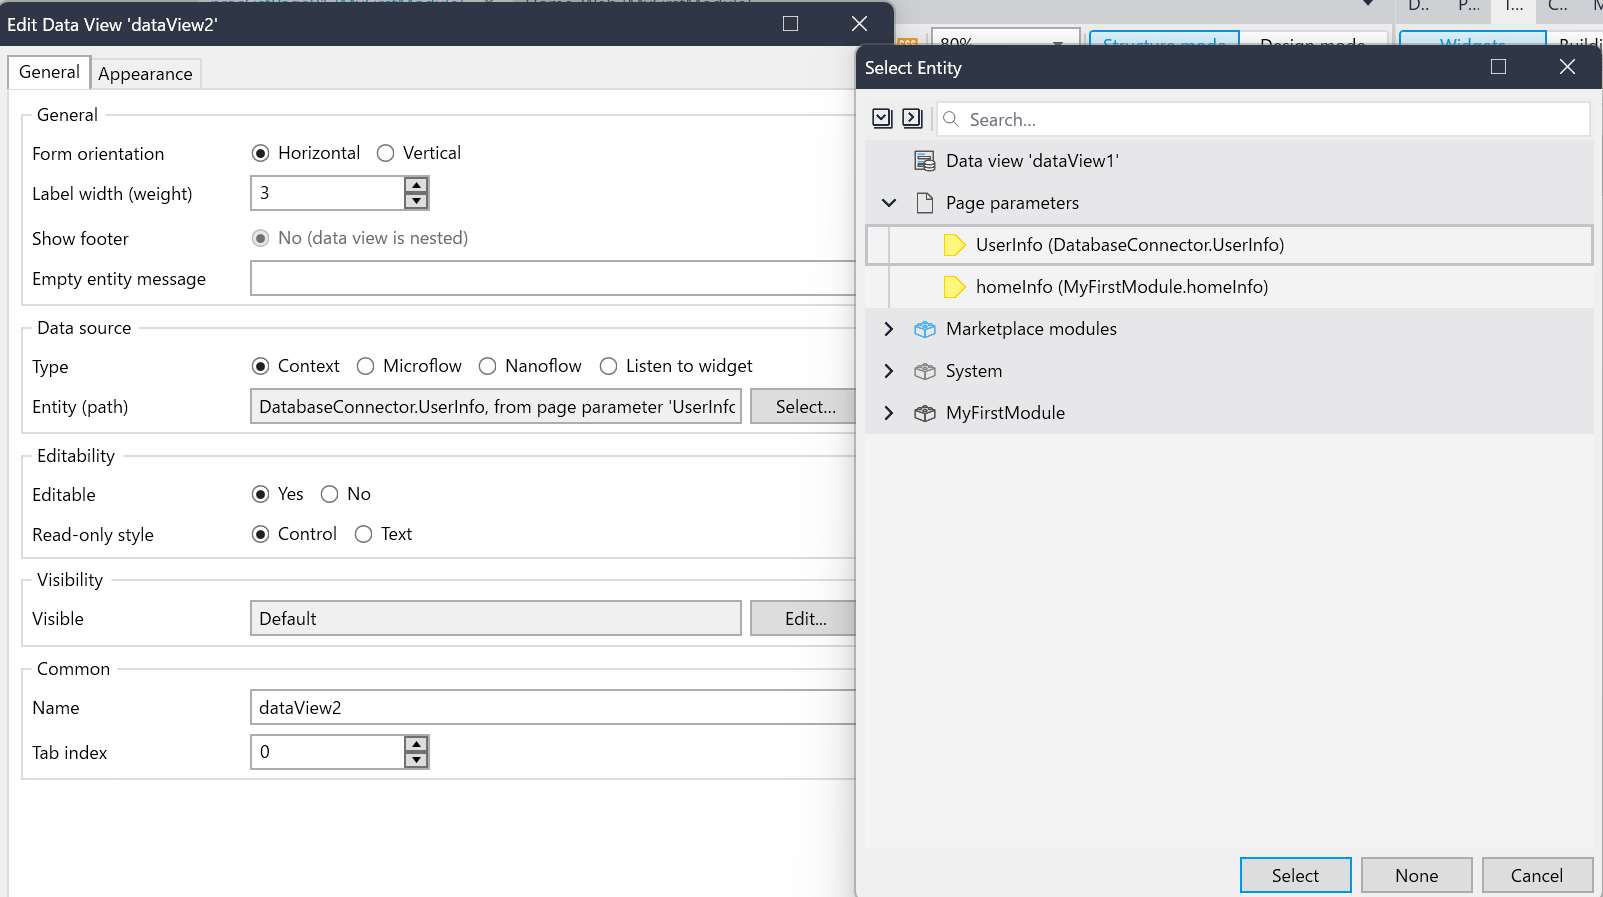The width and height of the screenshot is (1603, 897).
Task: Collapse the Page parameters tree node
Action: click(x=888, y=203)
